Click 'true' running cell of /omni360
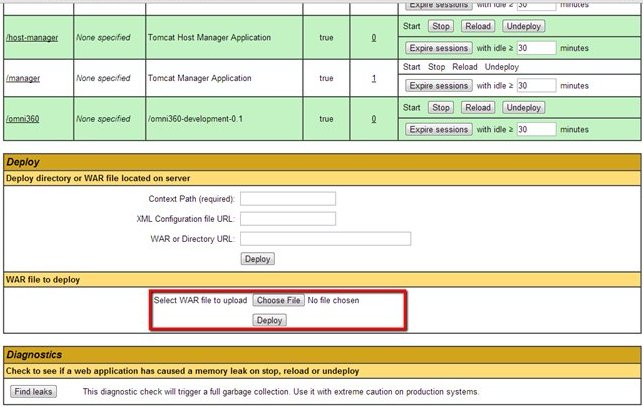643x407 pixels. tap(326, 119)
